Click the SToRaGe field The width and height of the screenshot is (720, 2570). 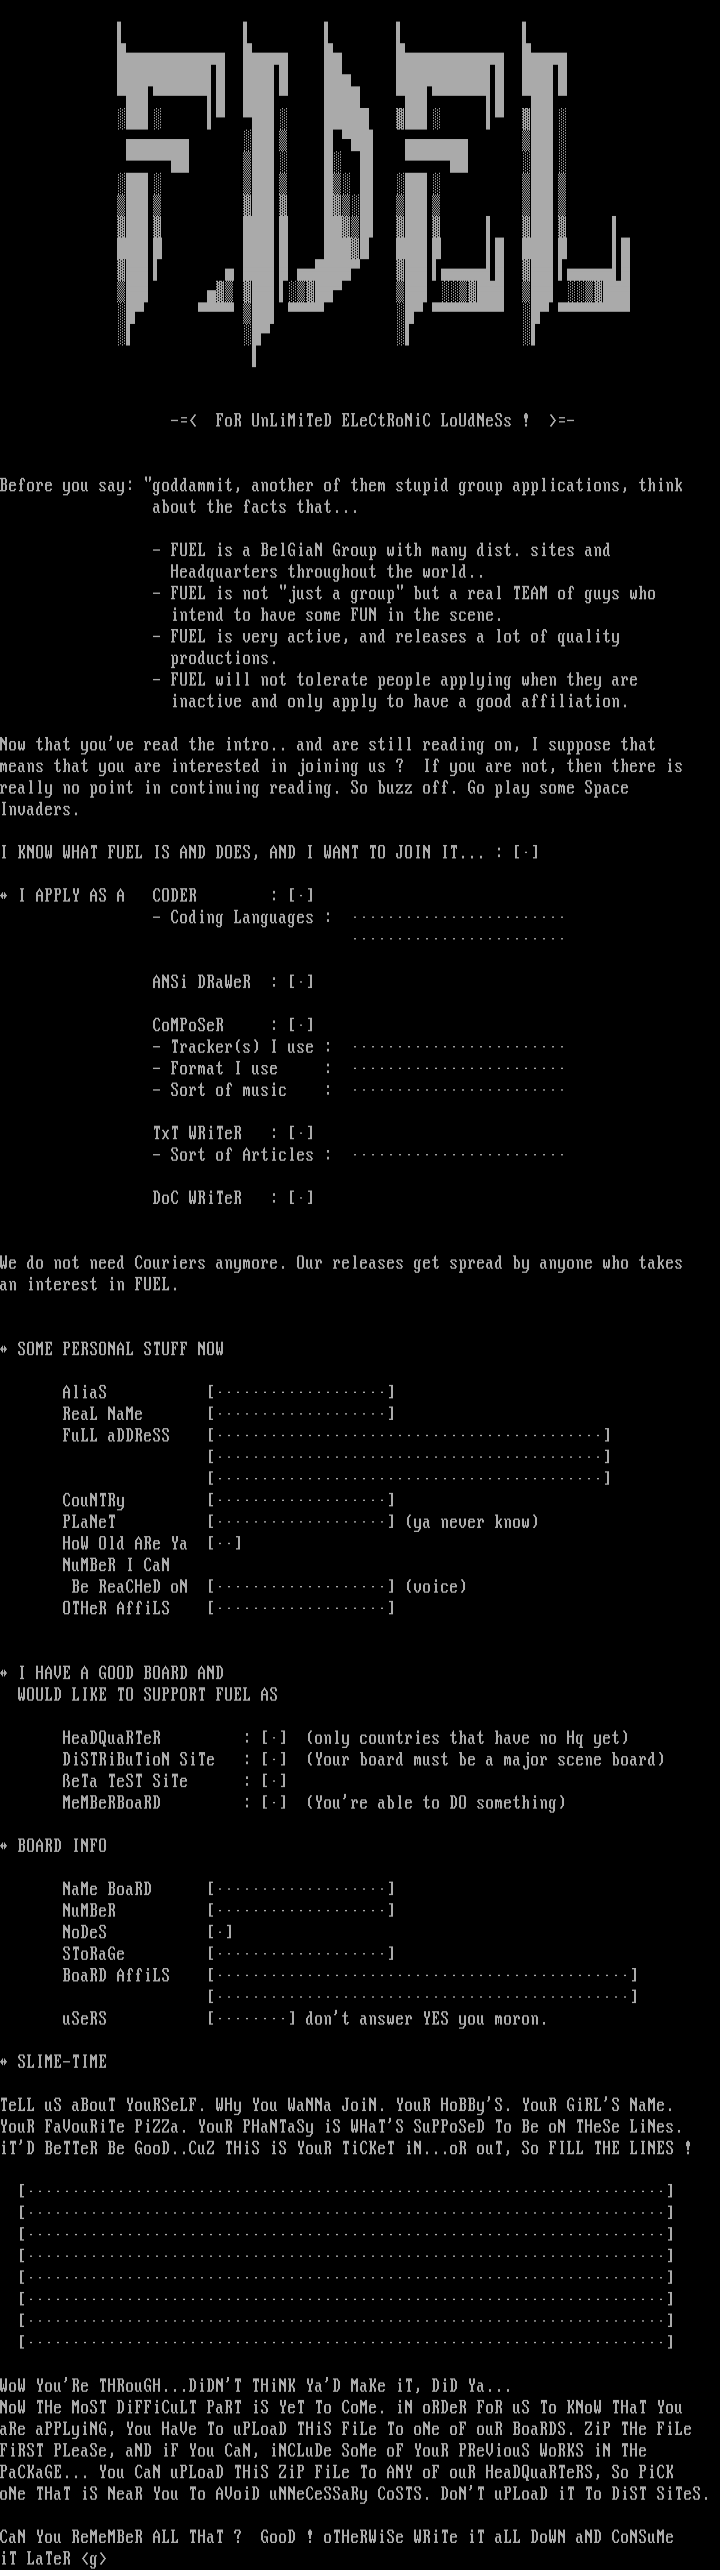[301, 1954]
